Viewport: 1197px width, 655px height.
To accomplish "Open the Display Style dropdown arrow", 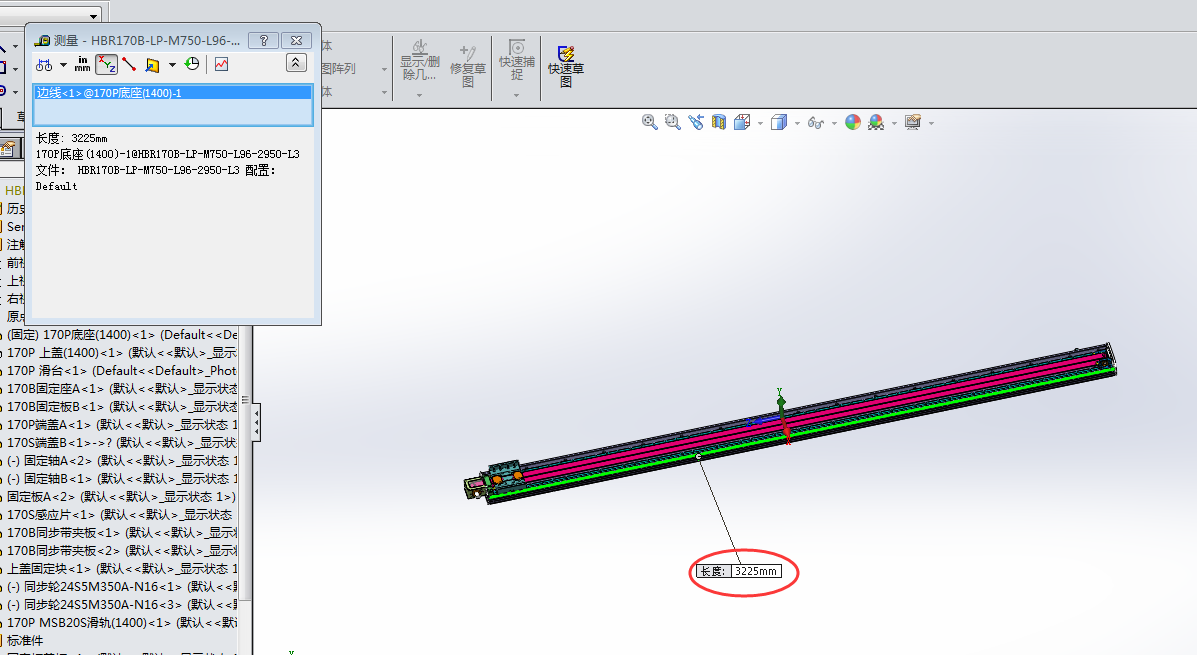I will coord(797,123).
